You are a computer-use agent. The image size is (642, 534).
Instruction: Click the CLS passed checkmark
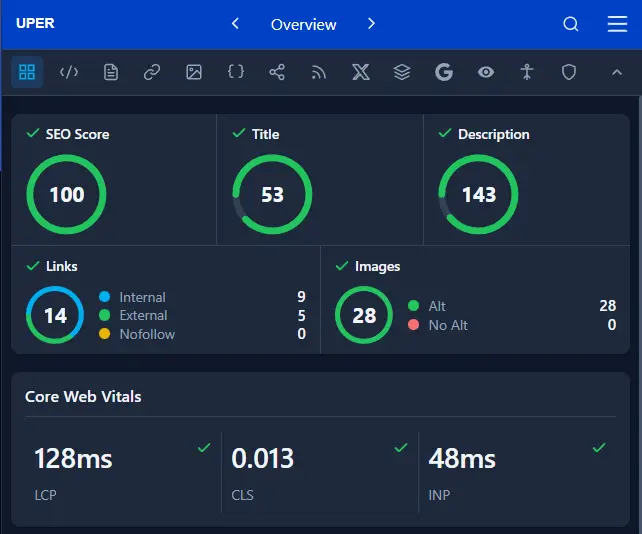coord(401,448)
